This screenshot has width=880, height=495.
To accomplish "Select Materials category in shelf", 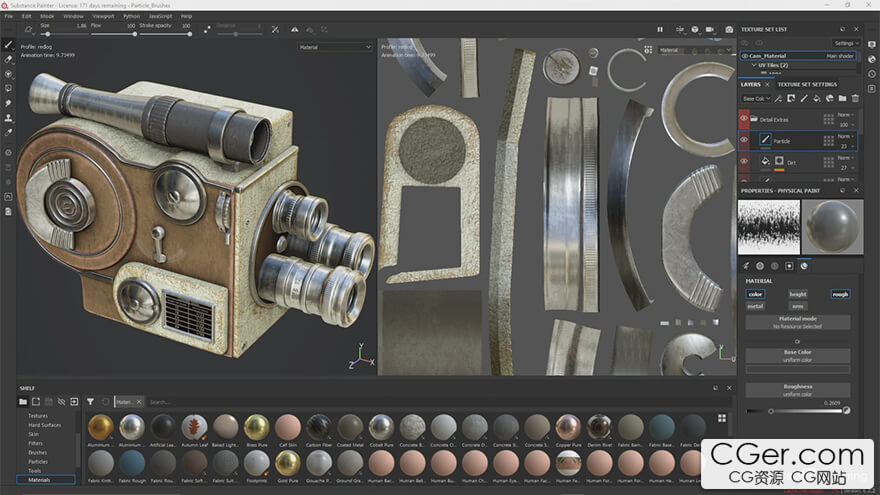I will tap(45, 480).
